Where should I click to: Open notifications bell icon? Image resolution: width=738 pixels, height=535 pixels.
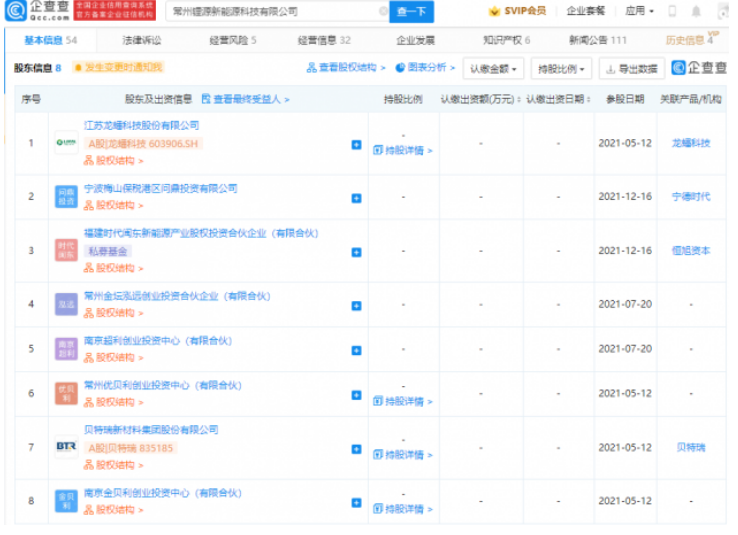pos(696,11)
